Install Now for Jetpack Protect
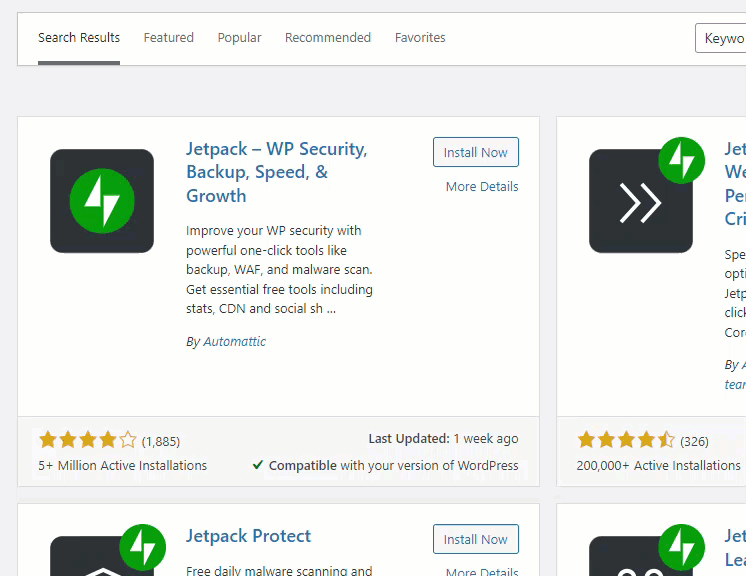The image size is (746, 576). coord(476,539)
